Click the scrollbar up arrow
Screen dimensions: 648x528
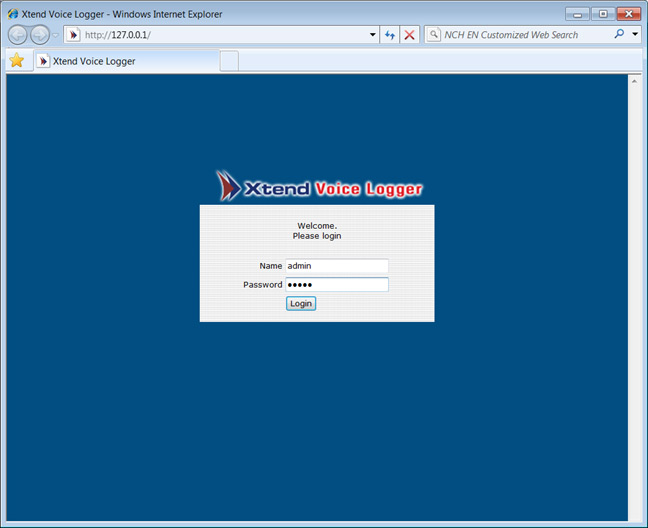point(634,81)
